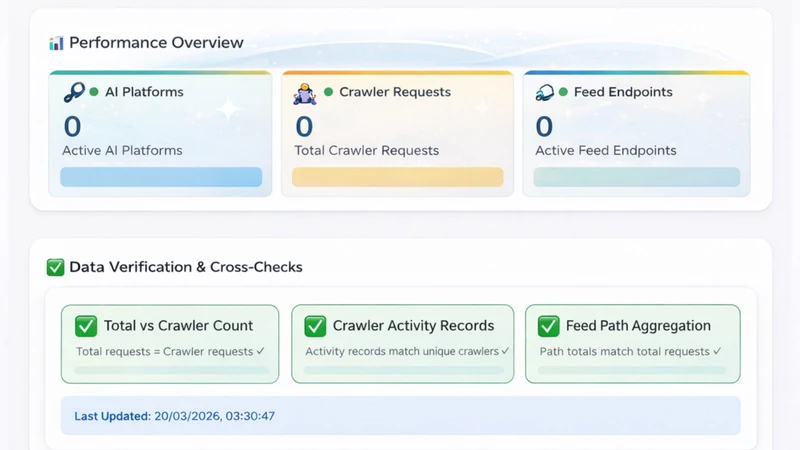This screenshot has width=800, height=450.
Task: Click 'Total requests = Crawler requests' text
Action: [164, 352]
